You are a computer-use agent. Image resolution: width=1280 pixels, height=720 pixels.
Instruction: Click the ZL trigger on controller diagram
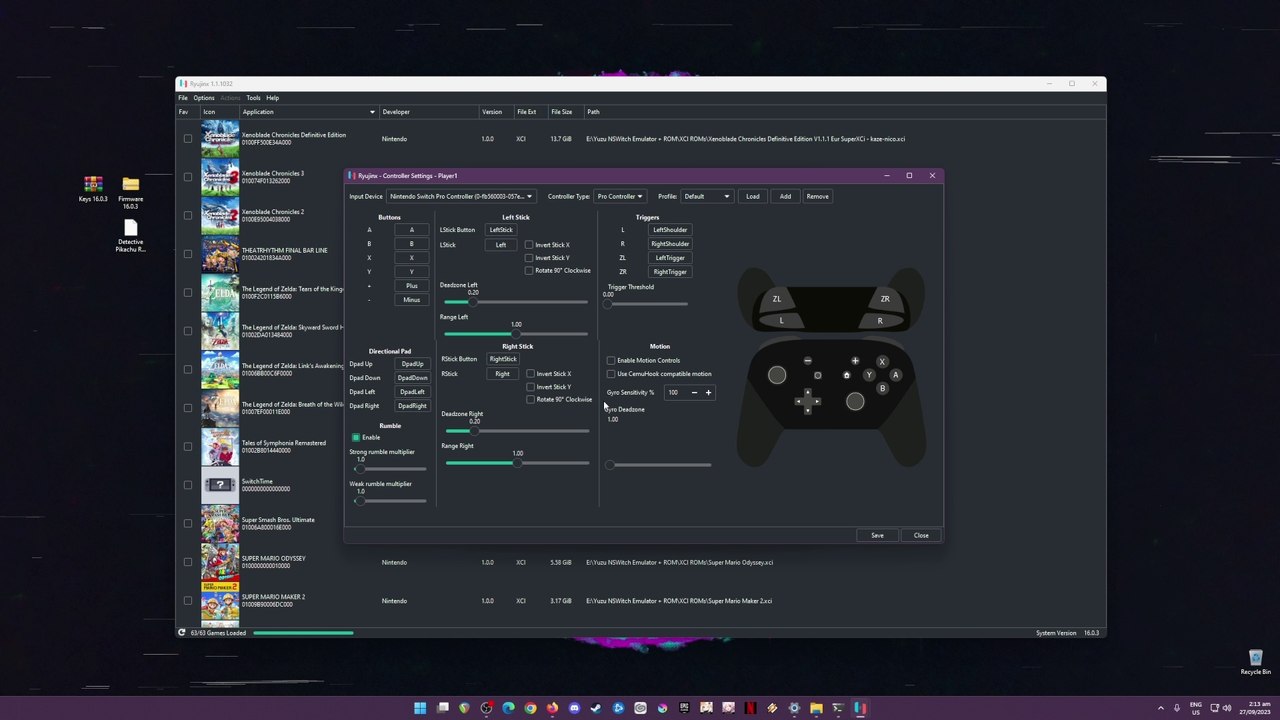pos(777,299)
